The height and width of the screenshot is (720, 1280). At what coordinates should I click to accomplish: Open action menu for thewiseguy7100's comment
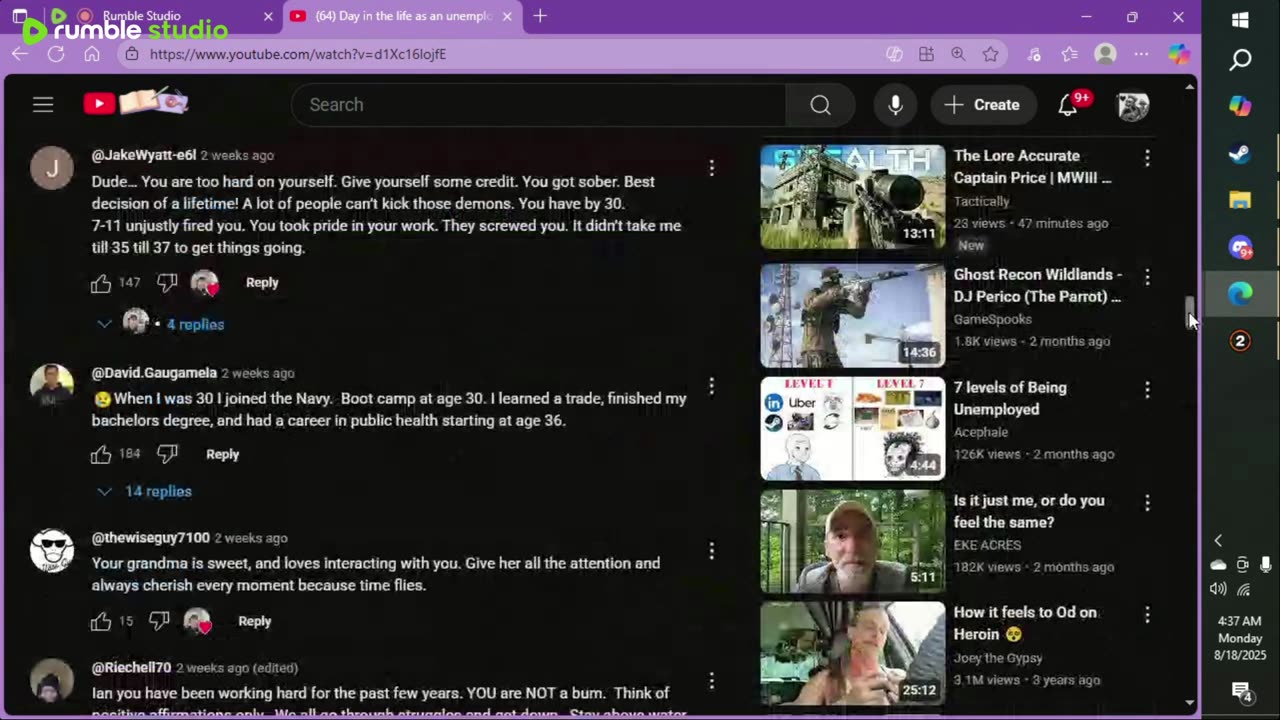click(712, 551)
